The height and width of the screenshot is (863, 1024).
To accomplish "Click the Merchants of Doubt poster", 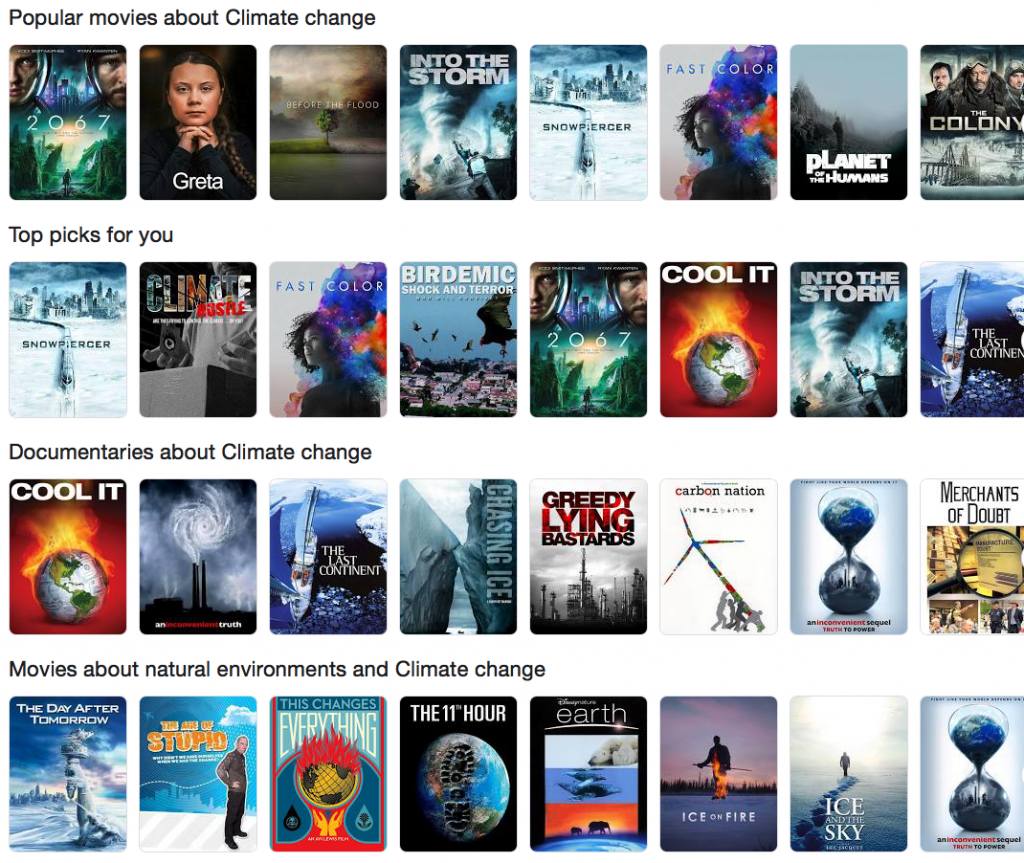I will pyautogui.click(x=971, y=556).
